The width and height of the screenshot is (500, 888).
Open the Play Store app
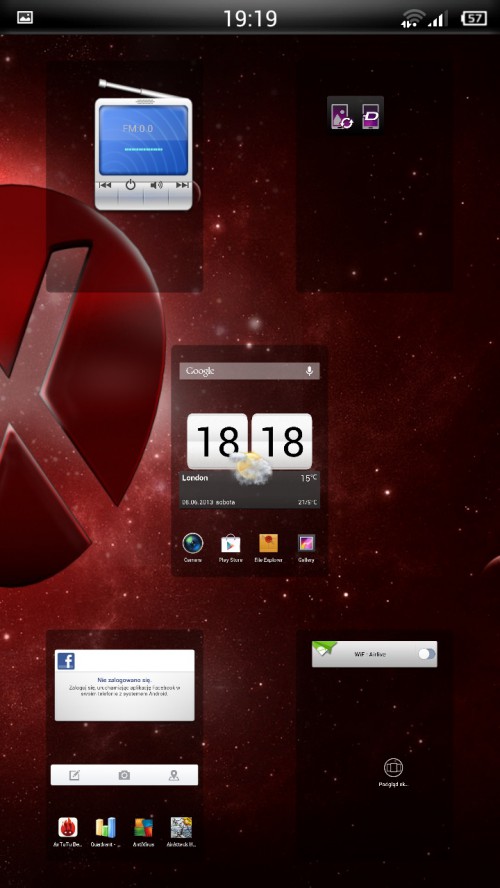click(x=230, y=544)
